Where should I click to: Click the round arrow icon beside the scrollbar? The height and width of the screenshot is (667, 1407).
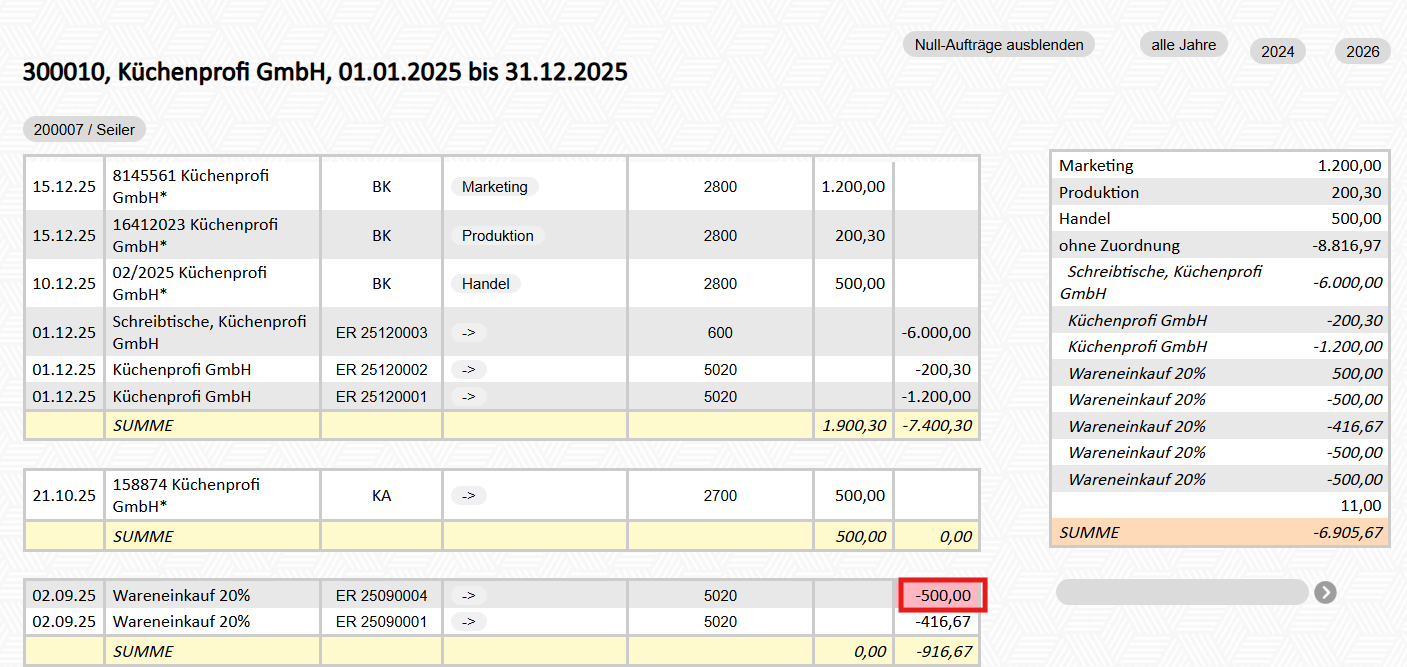(x=1325, y=593)
